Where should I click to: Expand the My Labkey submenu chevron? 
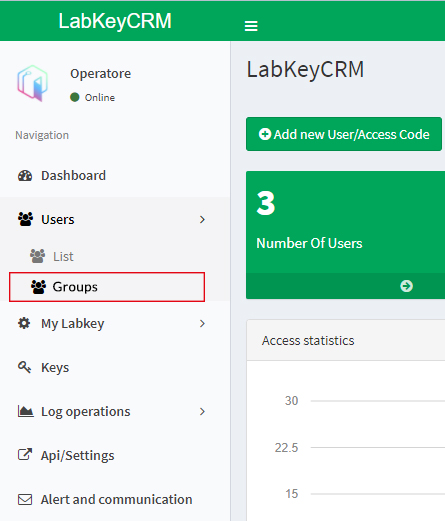(202, 323)
